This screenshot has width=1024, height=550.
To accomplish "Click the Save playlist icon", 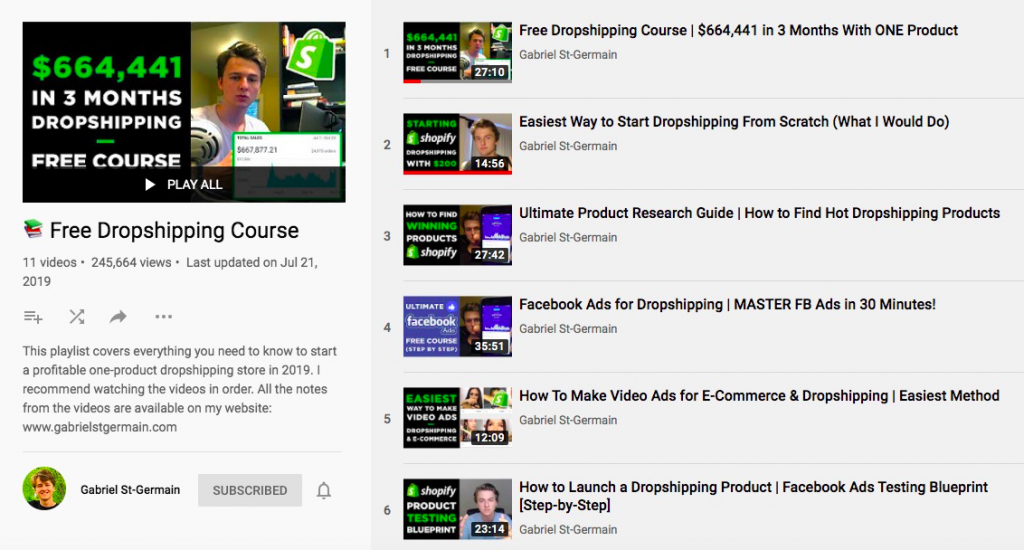I will tap(33, 317).
